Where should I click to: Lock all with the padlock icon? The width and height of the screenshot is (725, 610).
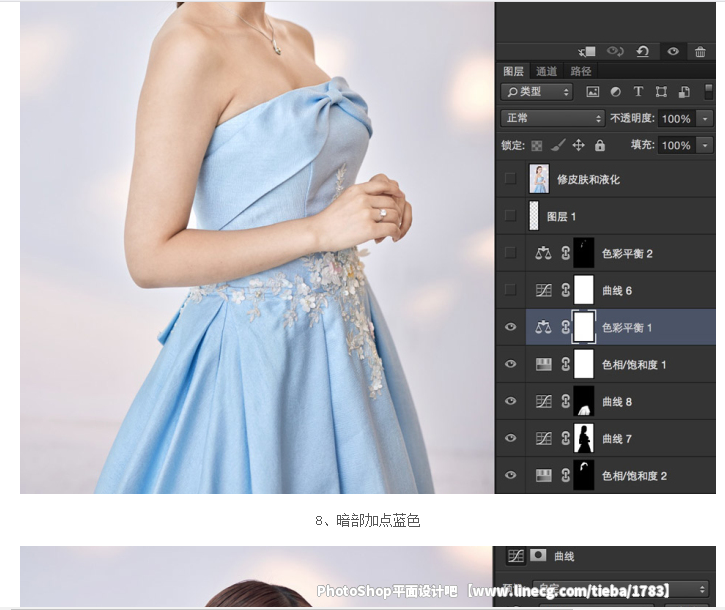point(600,146)
